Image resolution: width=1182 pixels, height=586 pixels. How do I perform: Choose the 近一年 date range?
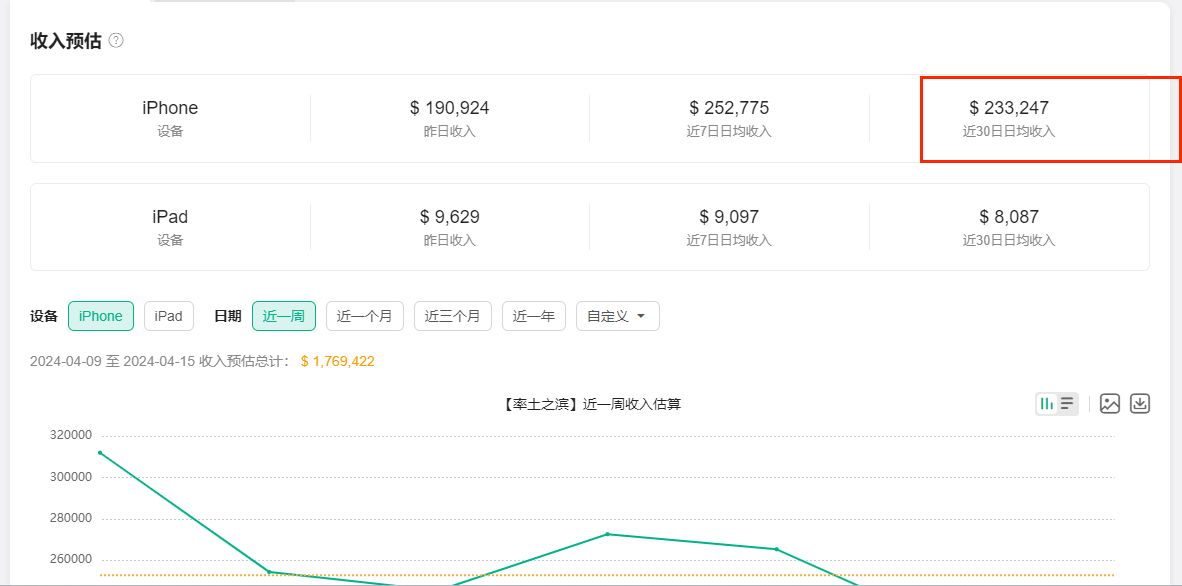(534, 316)
